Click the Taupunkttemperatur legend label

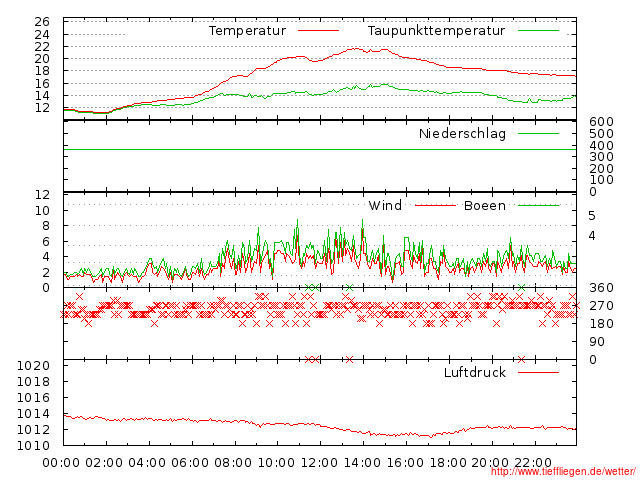click(x=436, y=31)
